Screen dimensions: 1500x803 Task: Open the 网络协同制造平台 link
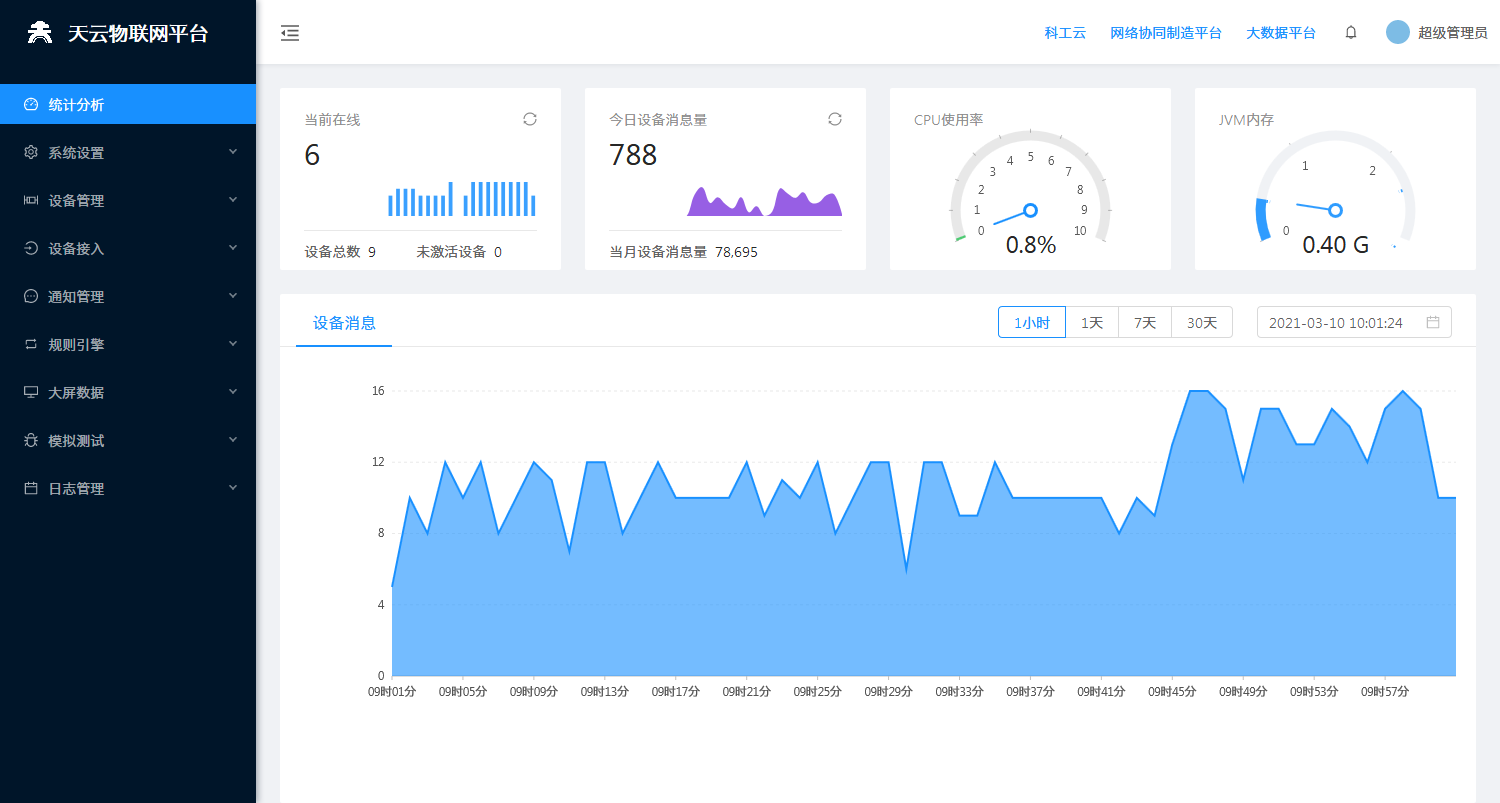[1166, 33]
